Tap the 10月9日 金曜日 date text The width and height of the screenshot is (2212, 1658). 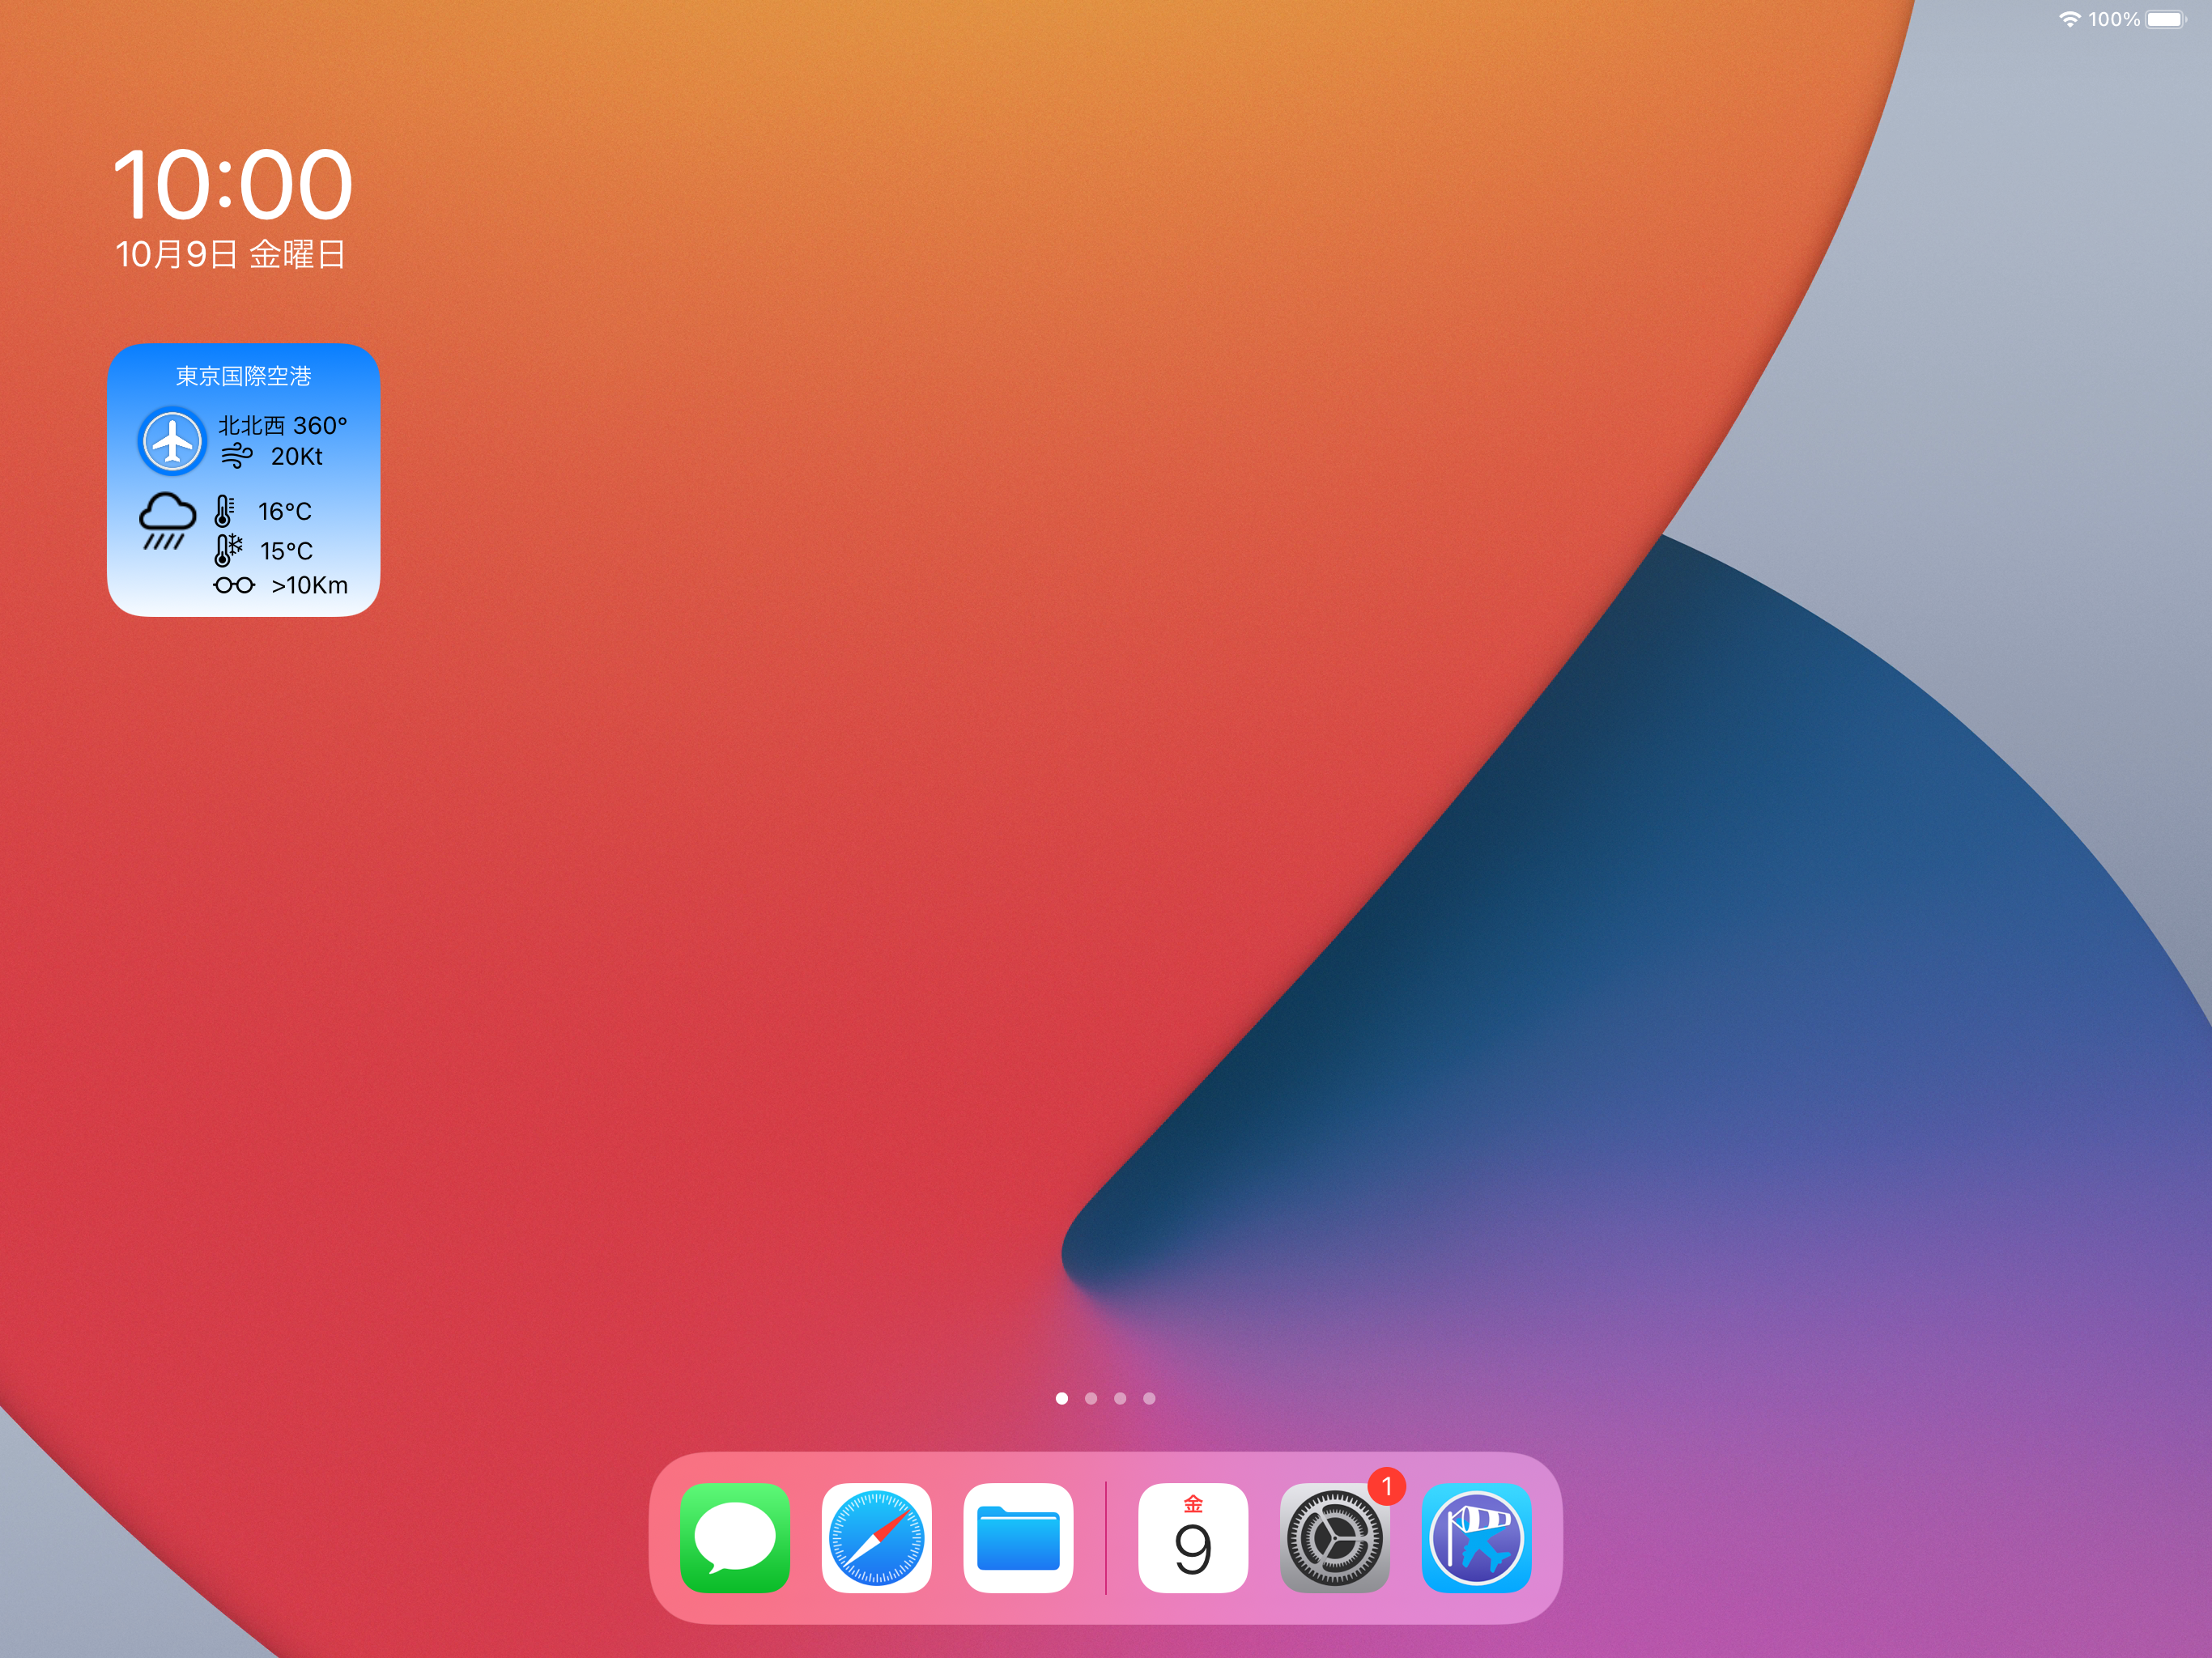click(x=230, y=254)
